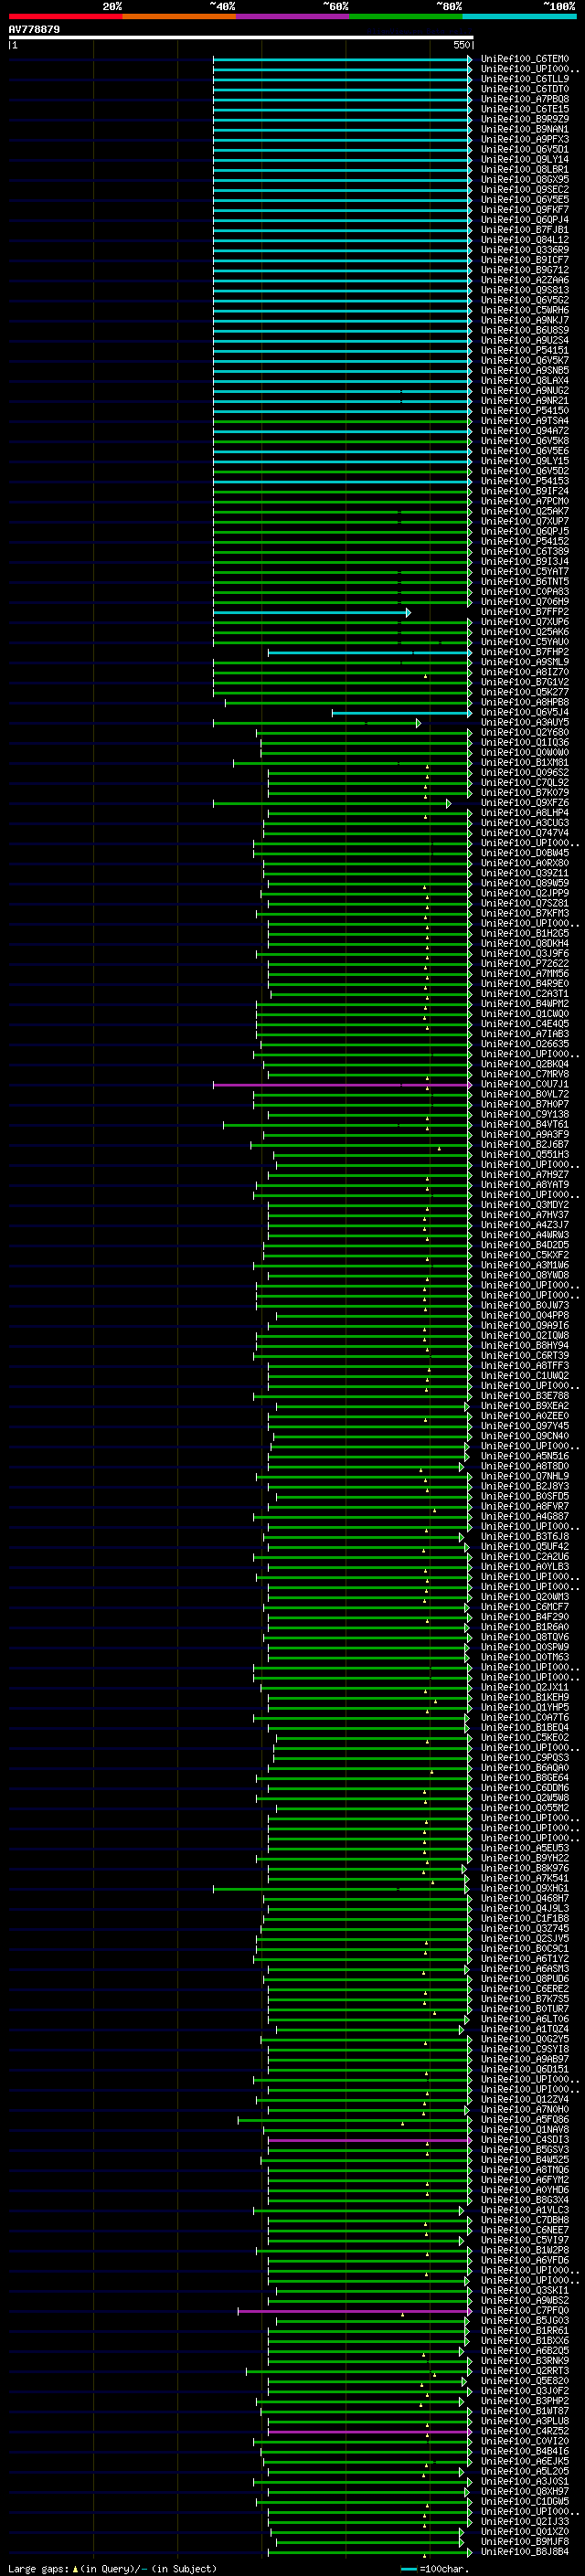585x2576 pixels.
Task: Select the UniRef100_C6TDT0 label
Action: coord(525,89)
